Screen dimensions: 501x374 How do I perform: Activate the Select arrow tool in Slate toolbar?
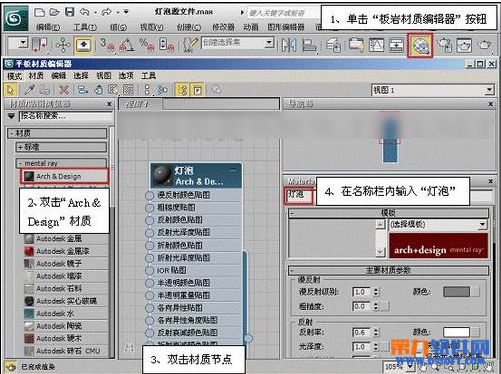point(11,90)
